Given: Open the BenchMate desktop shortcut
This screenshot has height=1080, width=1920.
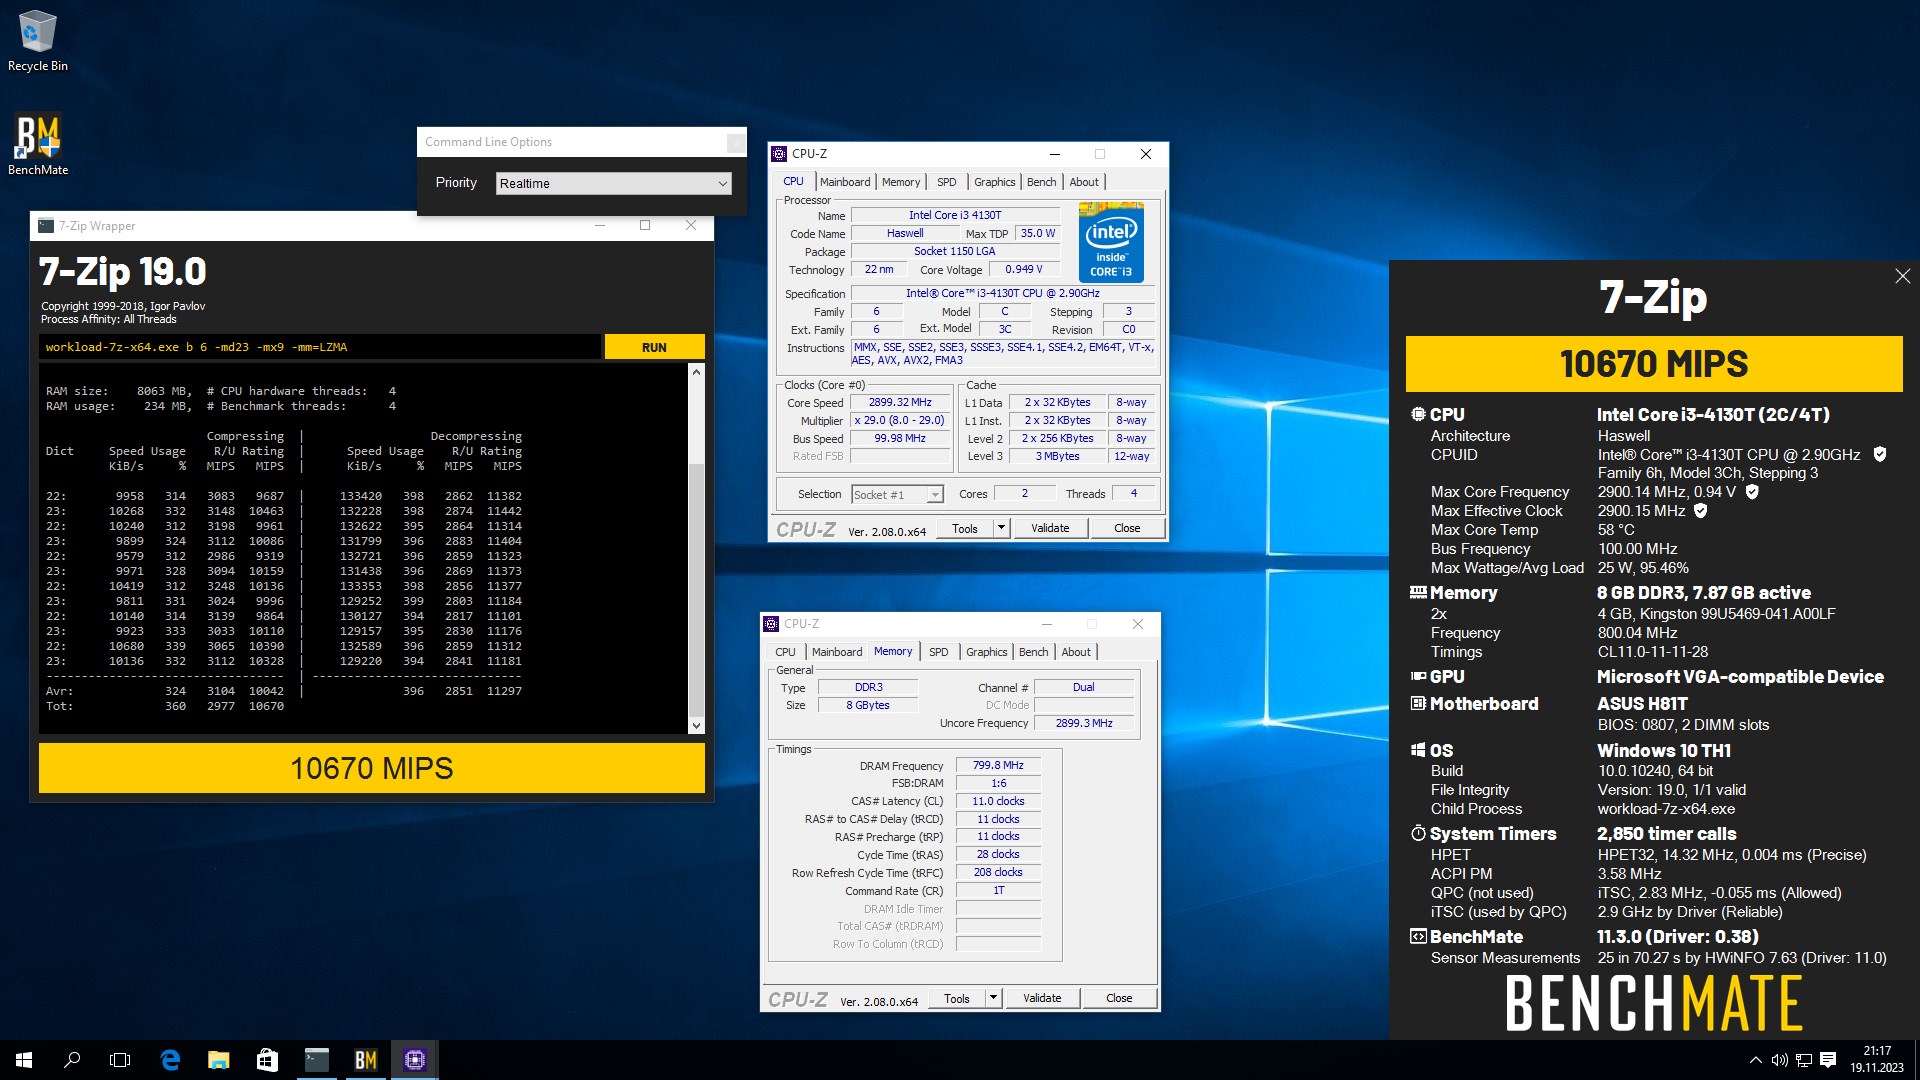Looking at the screenshot, I should pos(38,145).
